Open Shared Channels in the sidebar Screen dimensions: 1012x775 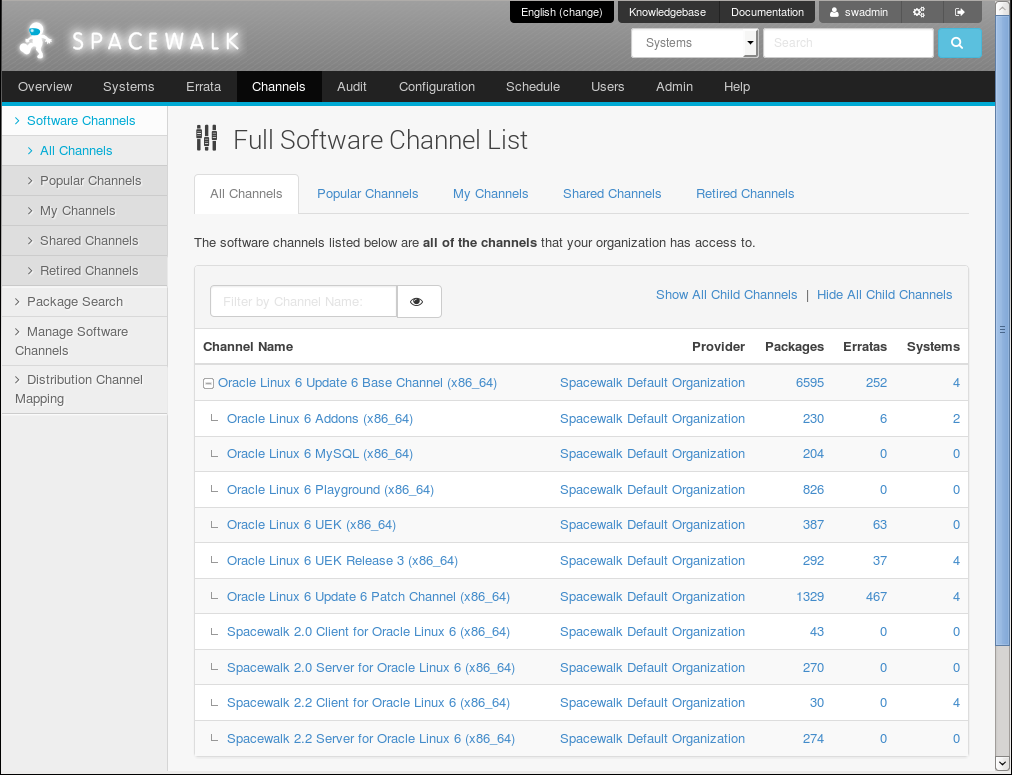(89, 241)
